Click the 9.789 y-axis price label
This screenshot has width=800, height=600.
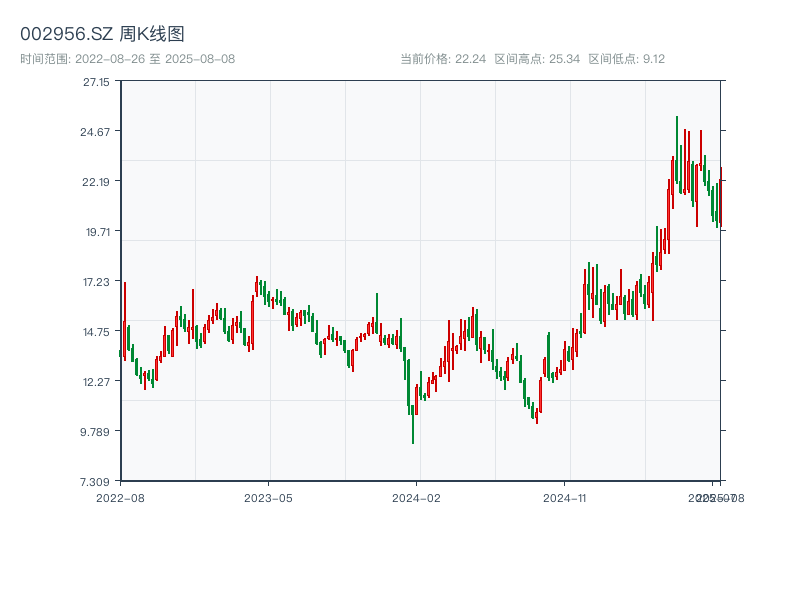click(97, 432)
